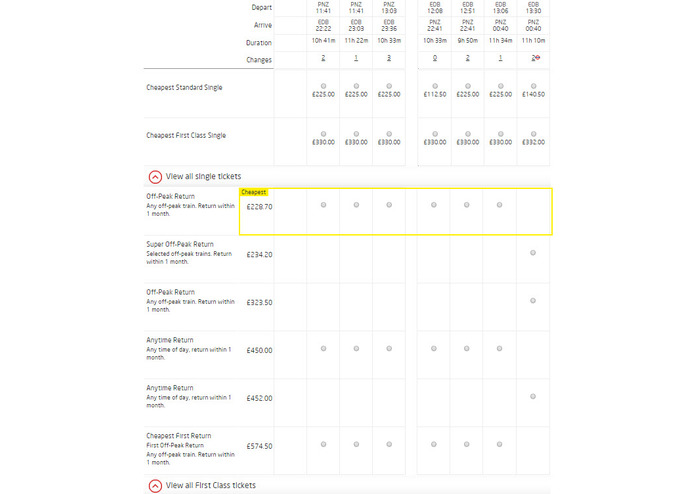The image size is (695, 494).
Task: Open changes link '2' for 9h 50m journey
Action: tap(468, 58)
